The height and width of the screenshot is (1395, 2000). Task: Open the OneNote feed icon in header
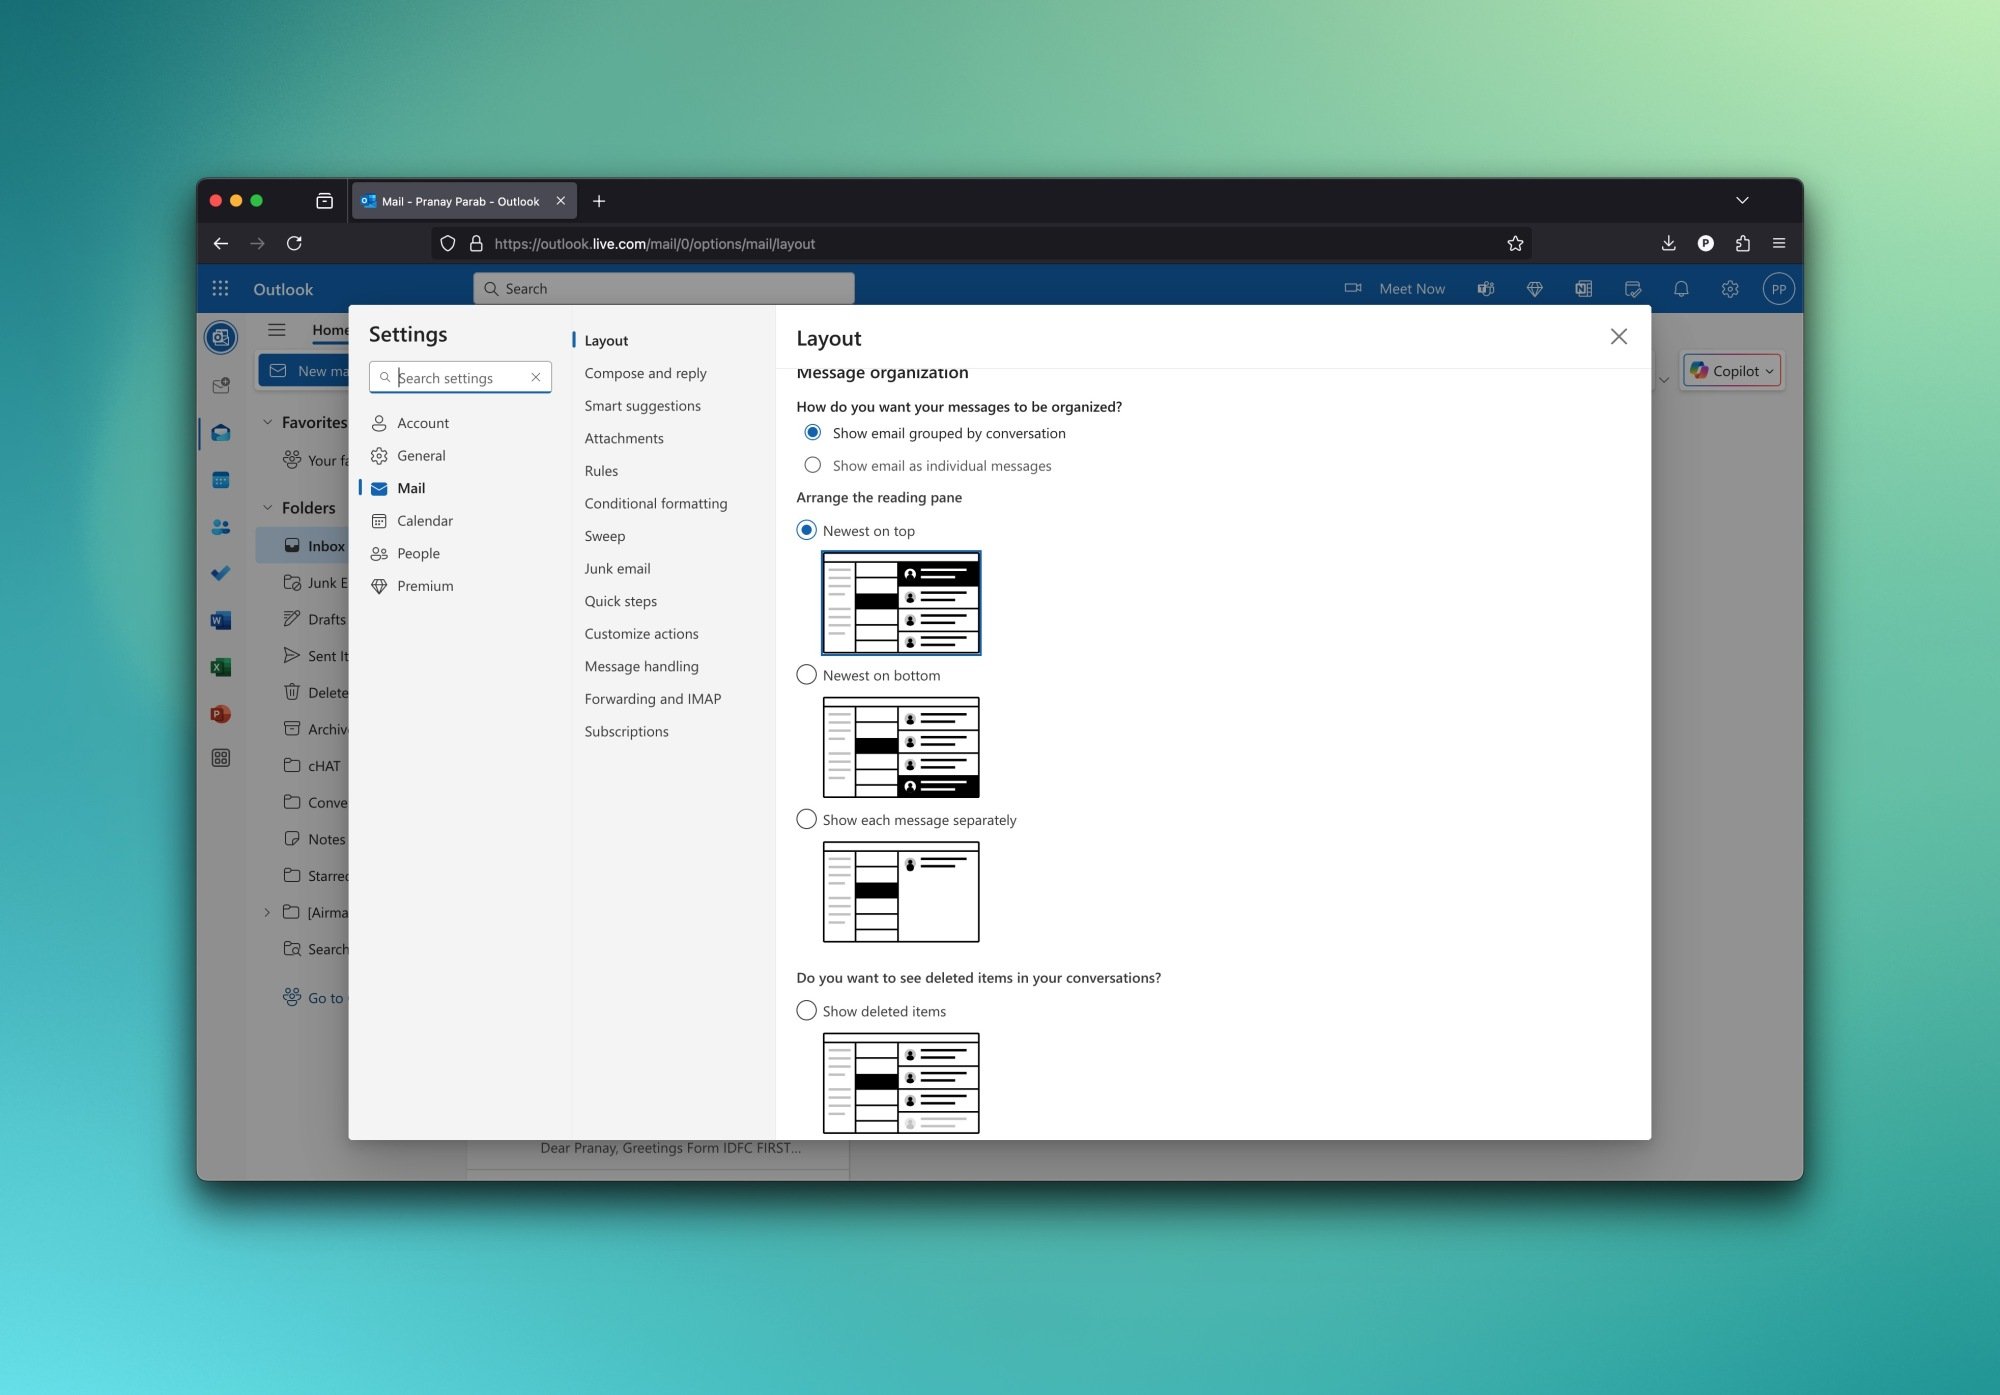pos(1583,289)
